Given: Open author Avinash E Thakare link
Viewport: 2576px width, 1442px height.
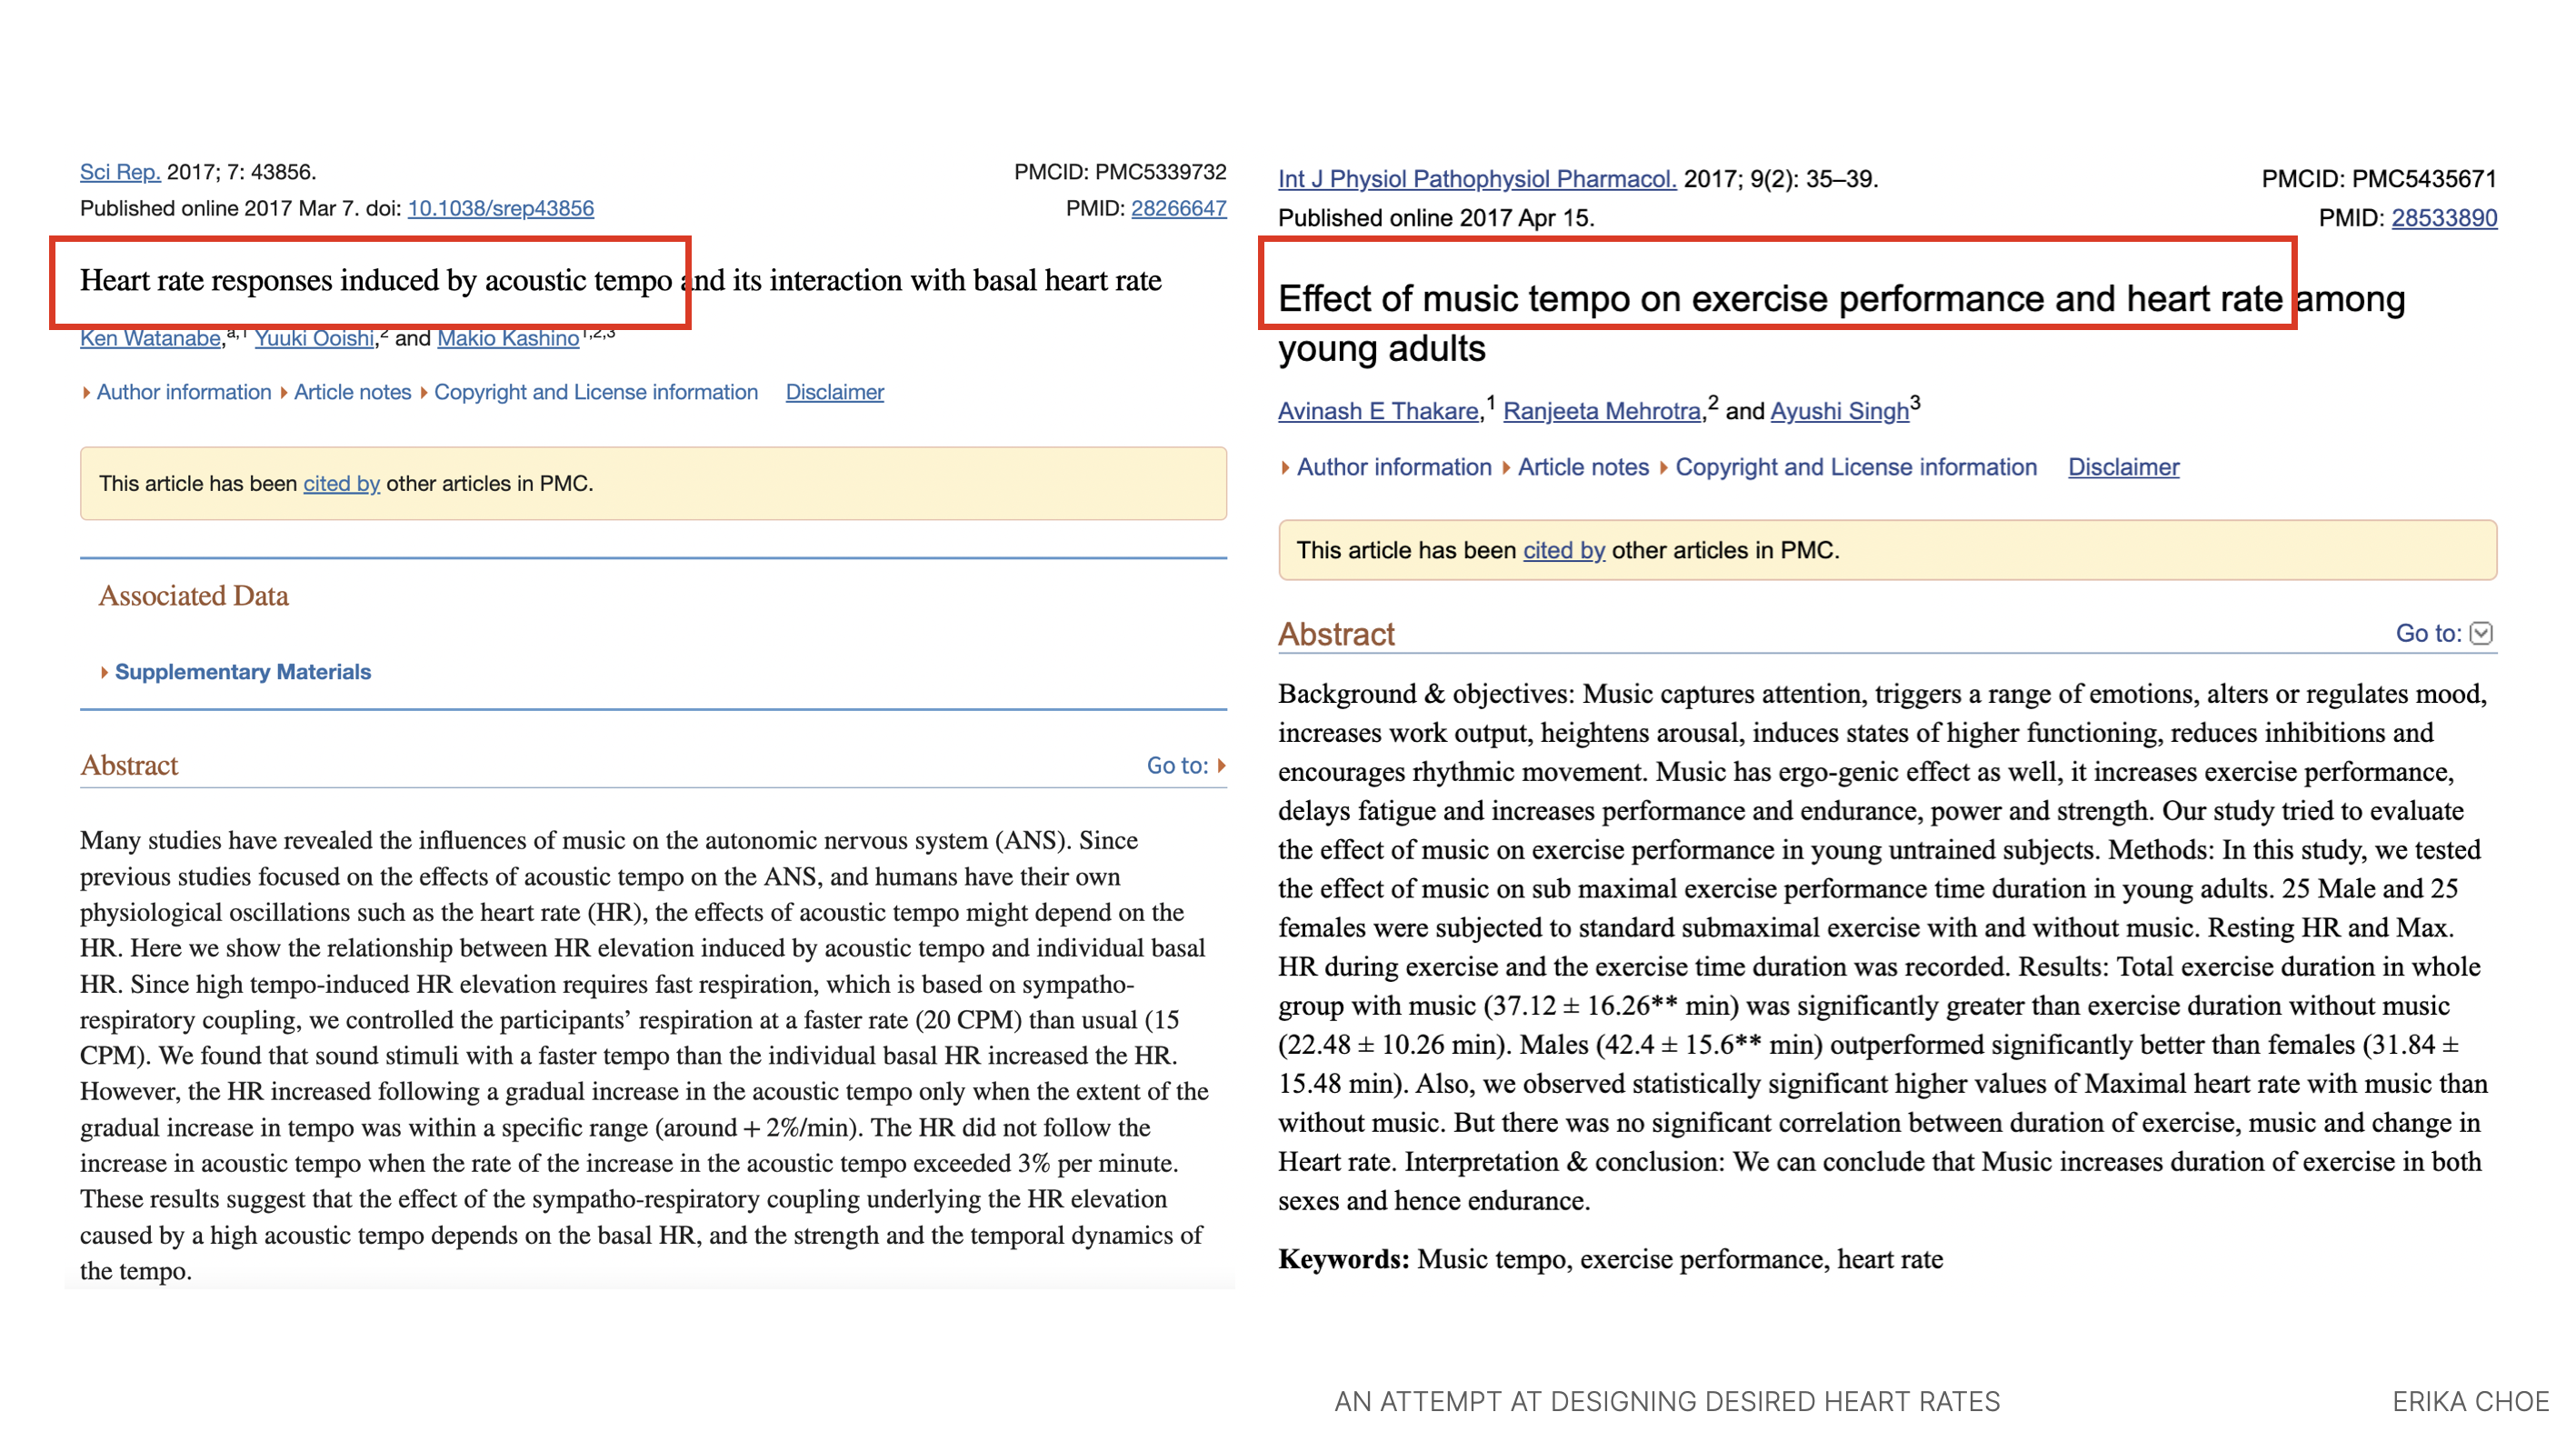Looking at the screenshot, I should (x=1378, y=411).
